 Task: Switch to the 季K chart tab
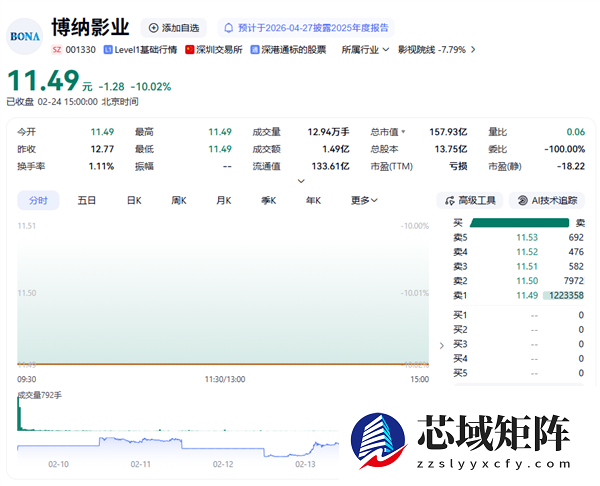[x=269, y=201]
